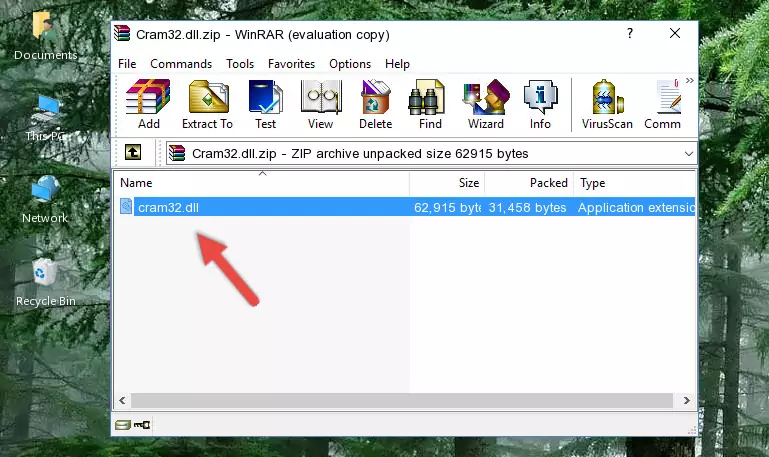This screenshot has height=457, width=769.
Task: Click the drive icon in status bar
Action: point(122,425)
